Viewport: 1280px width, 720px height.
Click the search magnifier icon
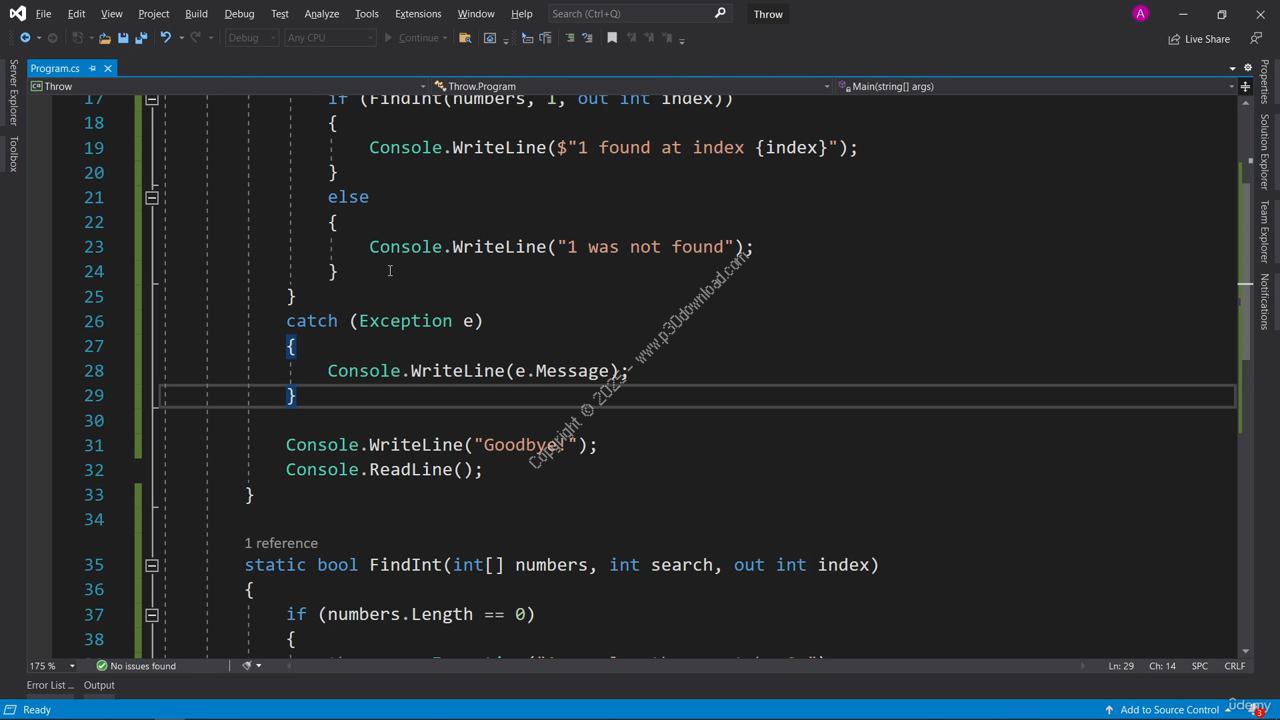(720, 13)
